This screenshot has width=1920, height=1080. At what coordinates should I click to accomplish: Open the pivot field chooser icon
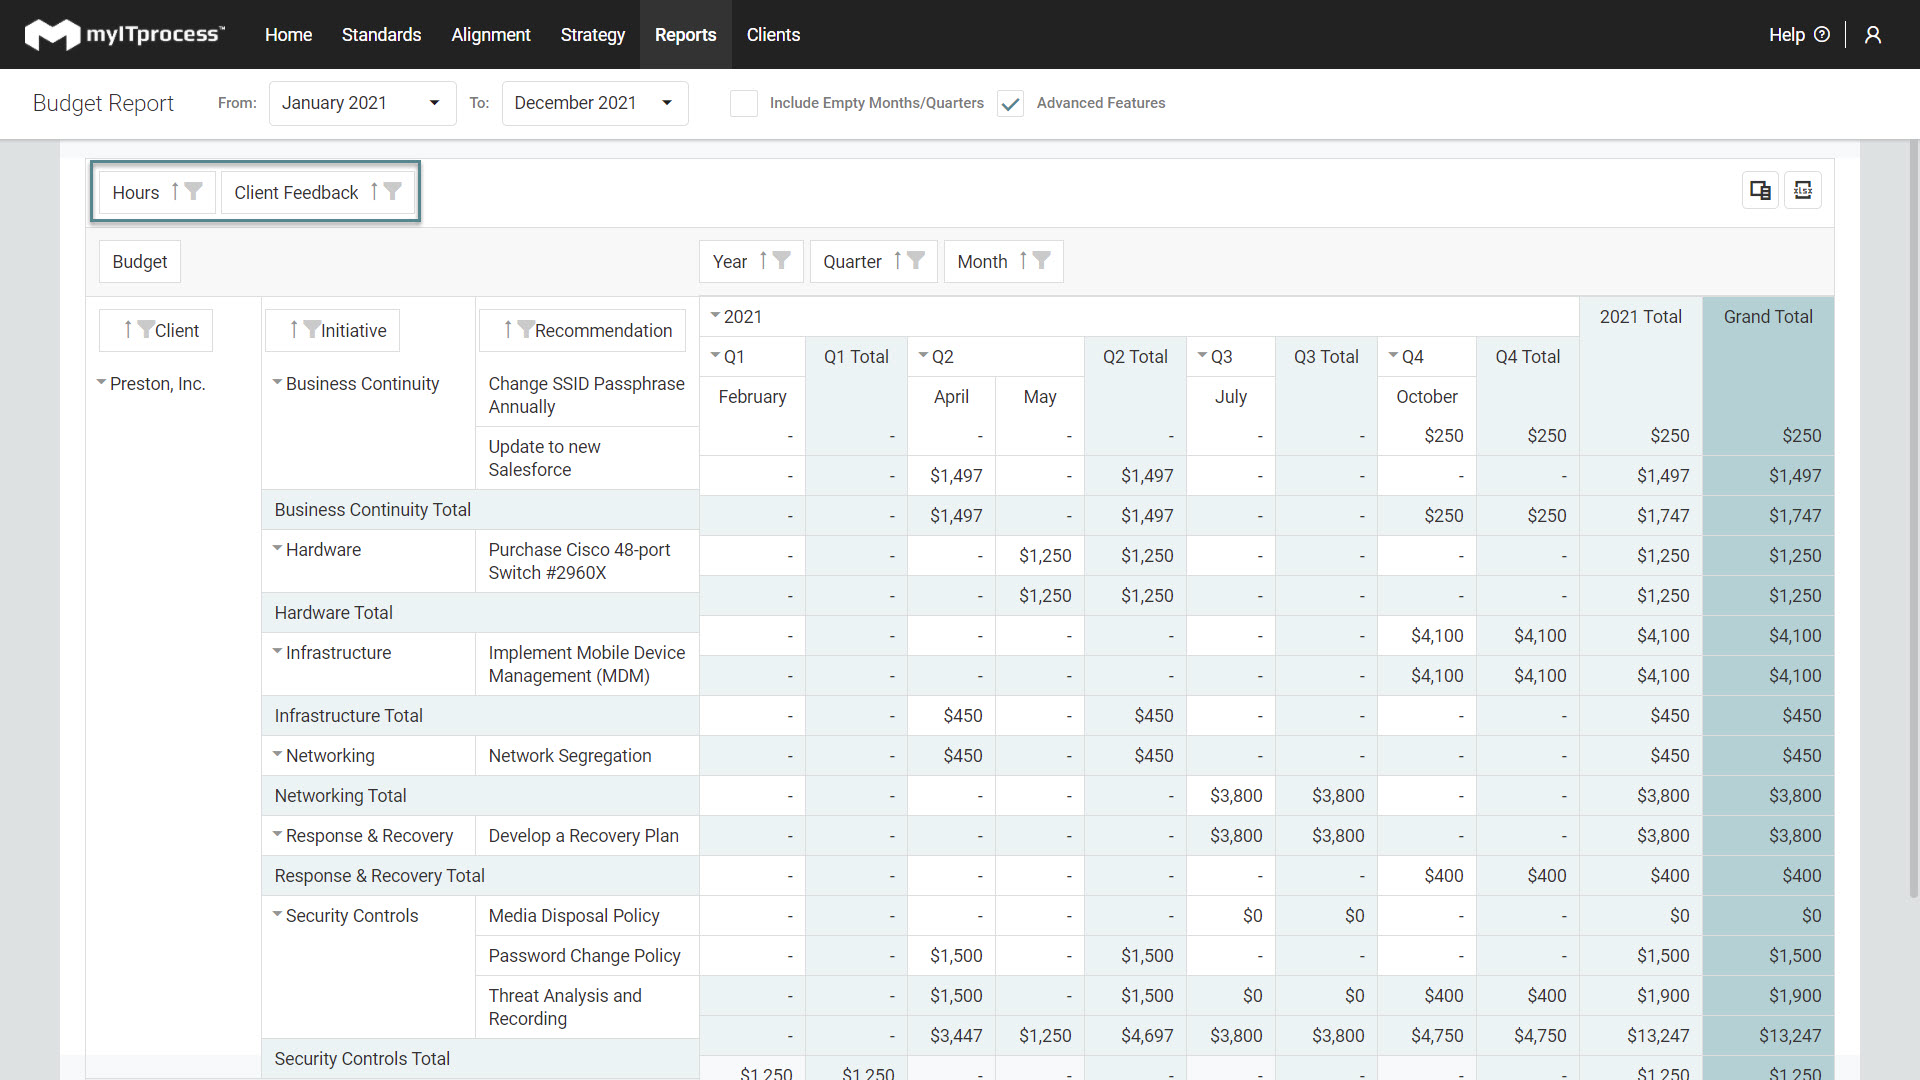coord(1760,190)
